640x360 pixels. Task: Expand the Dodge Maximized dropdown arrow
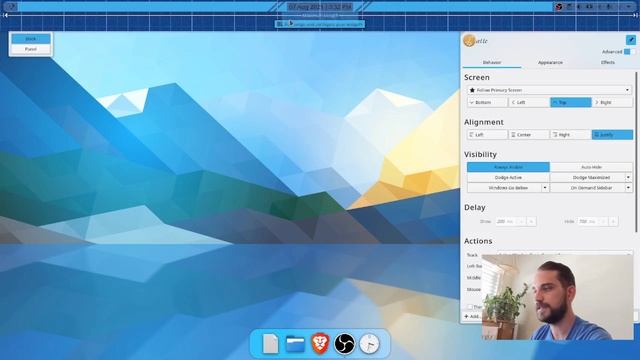pos(629,178)
